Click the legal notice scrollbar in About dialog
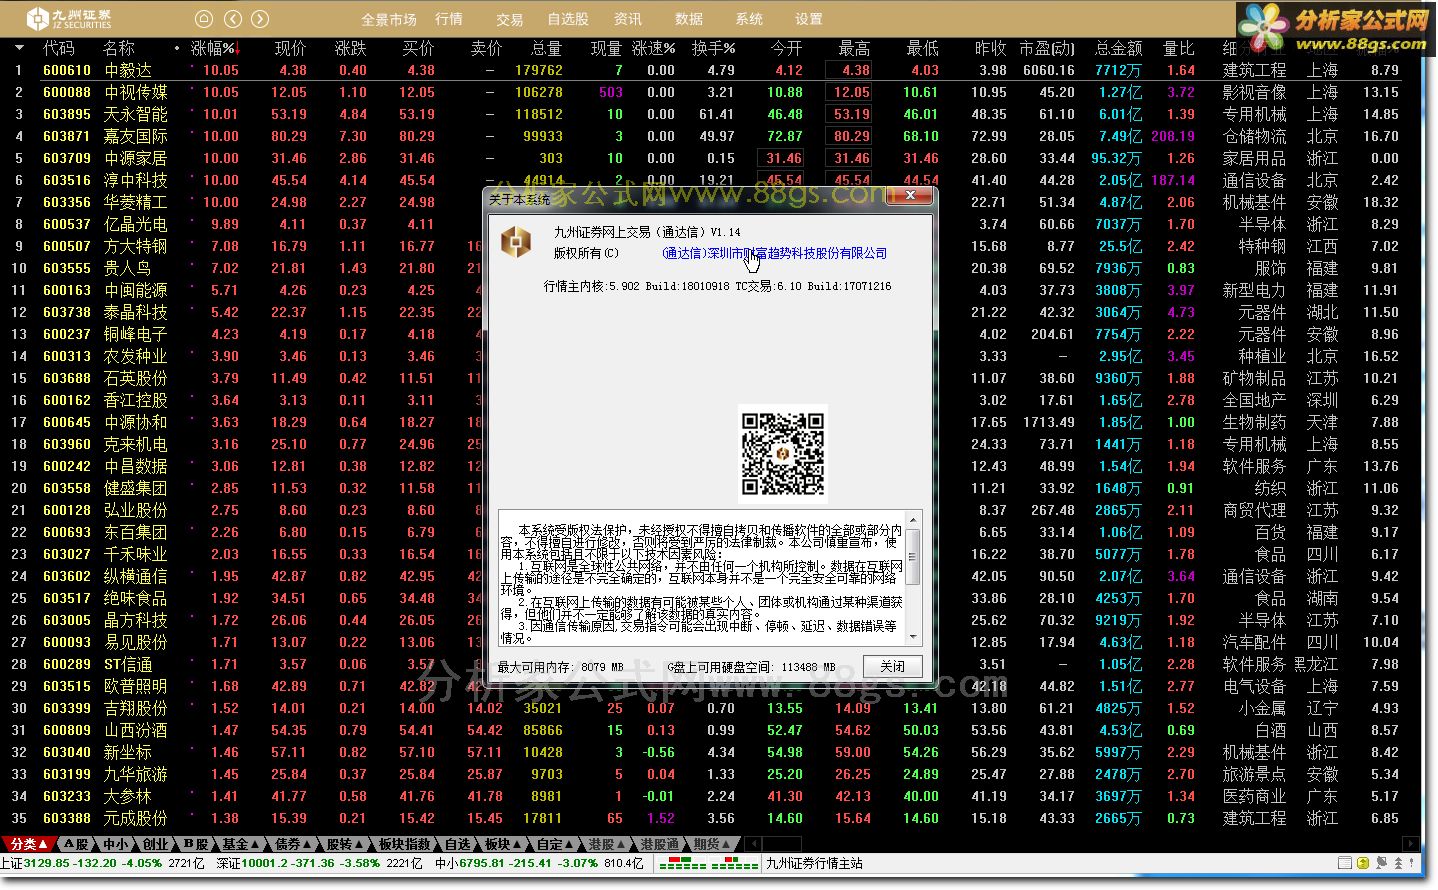 coord(913,577)
